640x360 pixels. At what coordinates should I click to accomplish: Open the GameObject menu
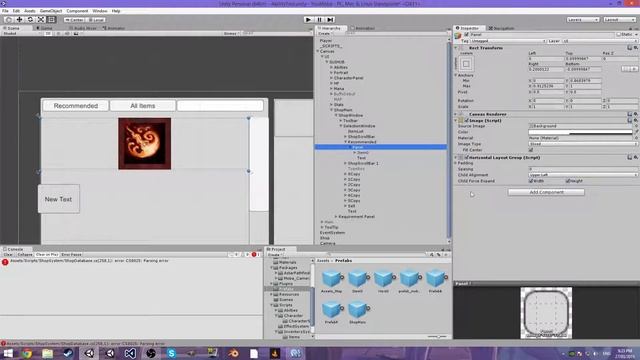tap(51, 11)
